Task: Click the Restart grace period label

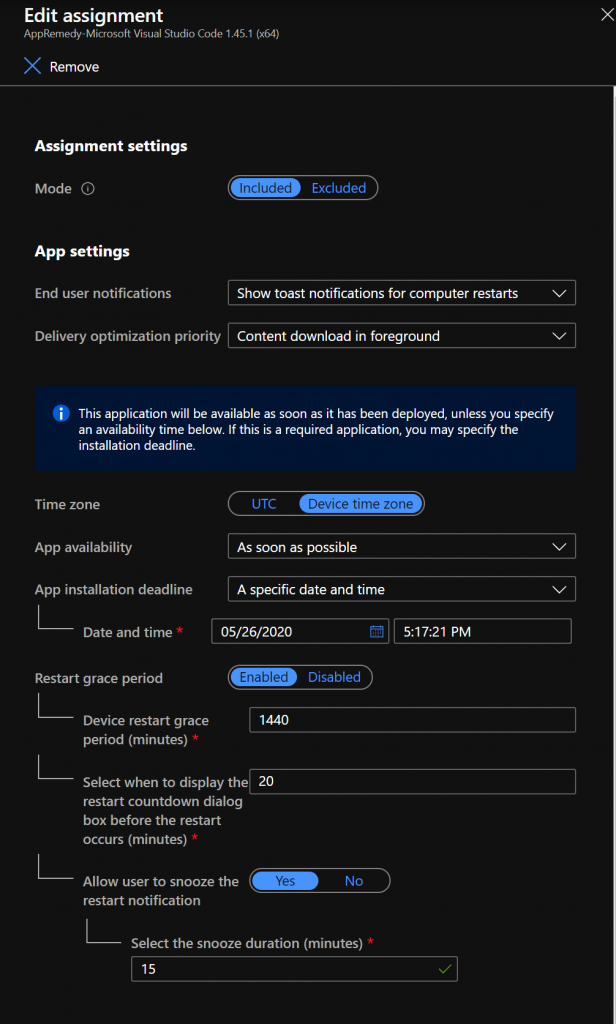Action: [99, 678]
